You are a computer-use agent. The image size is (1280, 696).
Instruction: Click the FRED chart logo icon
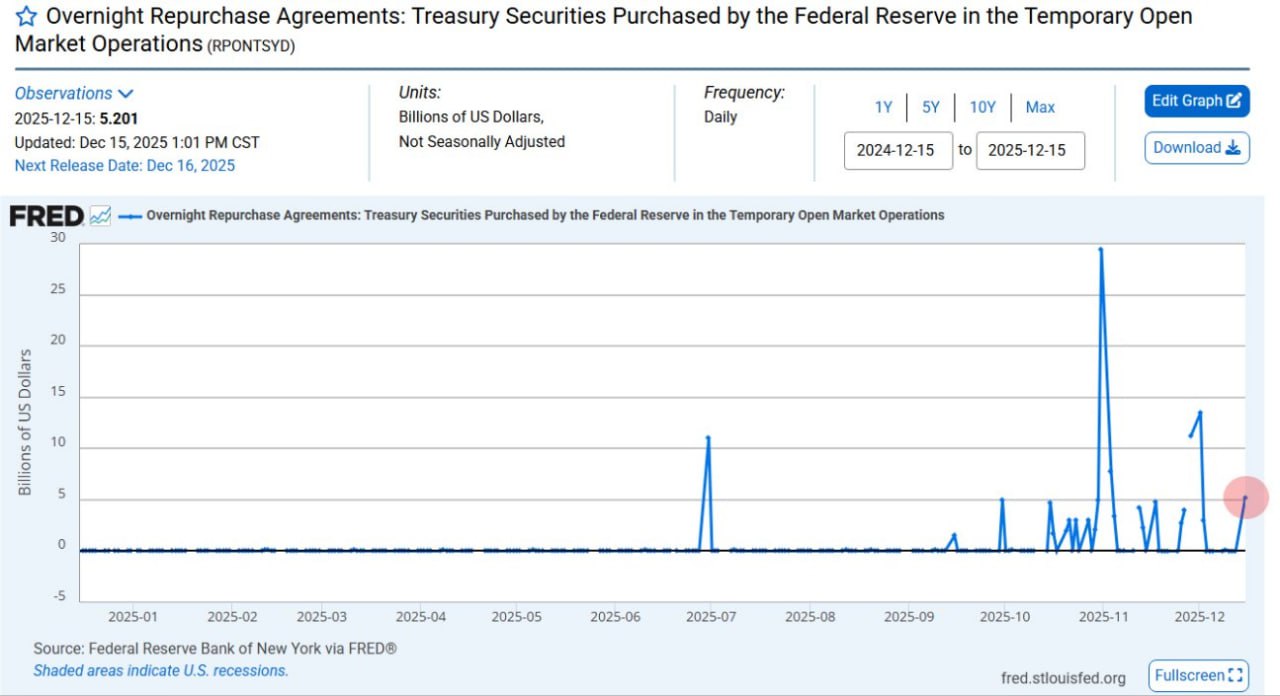pyautogui.click(x=100, y=215)
